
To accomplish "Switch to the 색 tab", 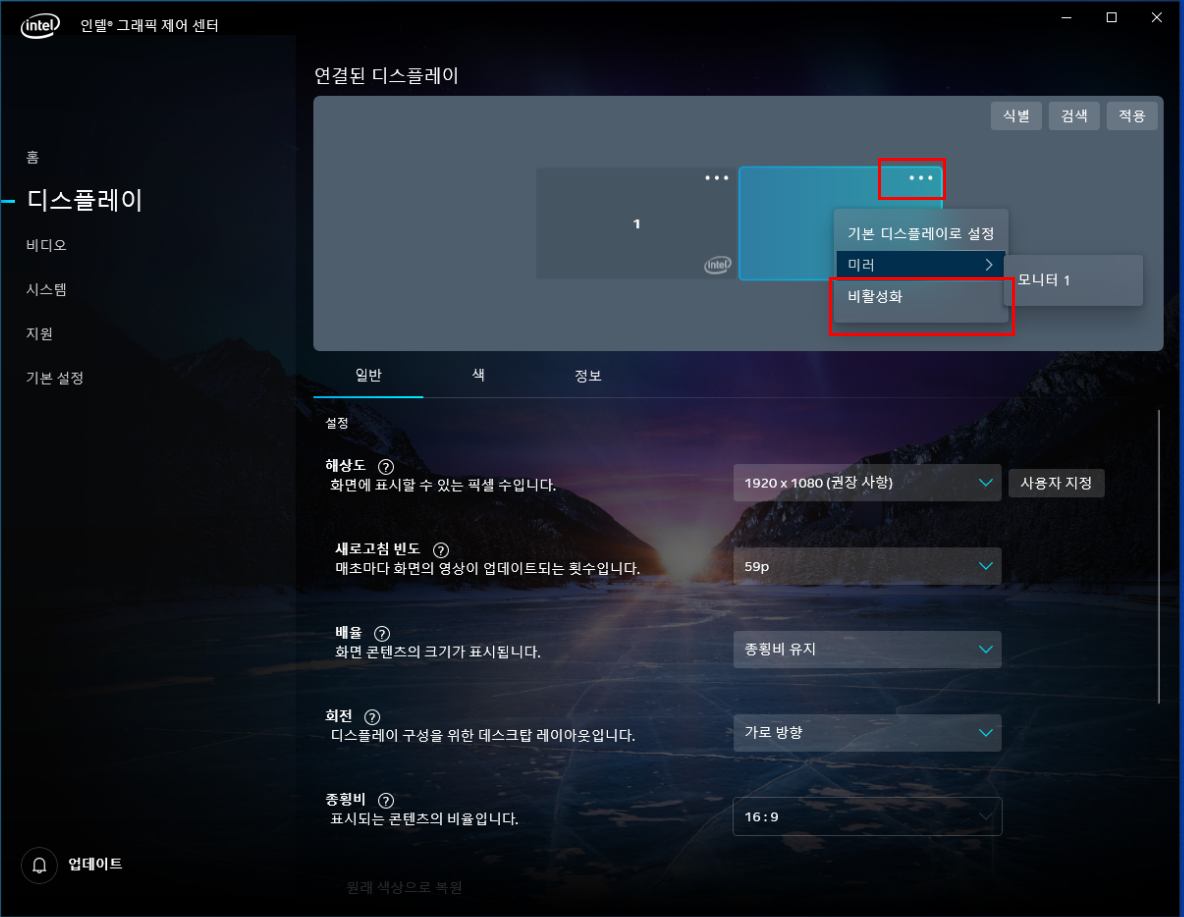I will point(478,375).
